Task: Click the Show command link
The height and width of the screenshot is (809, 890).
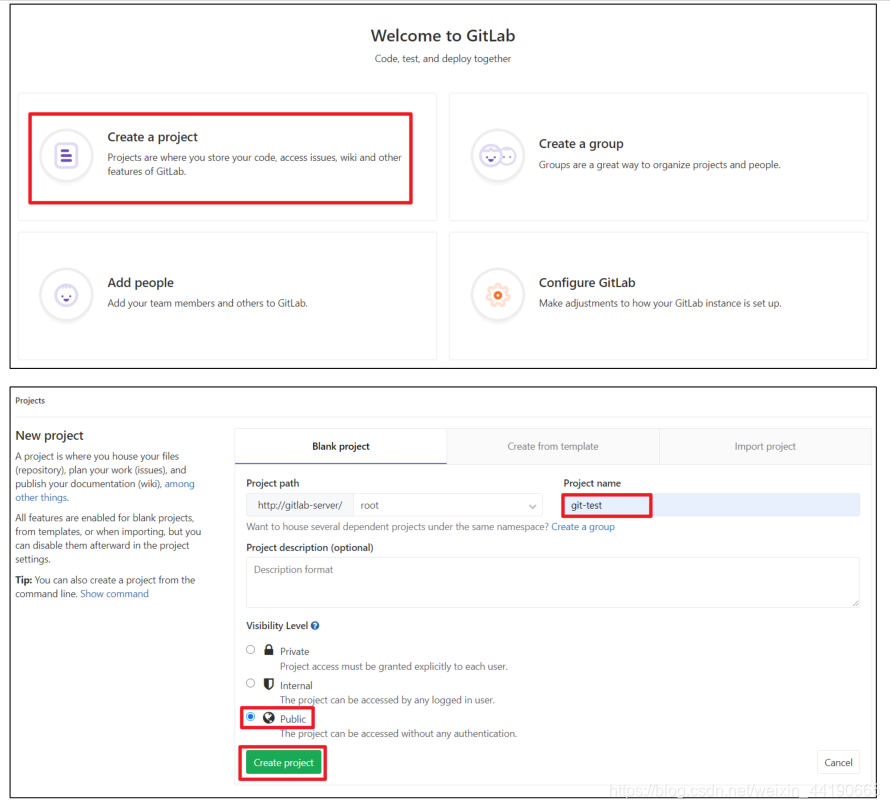Action: (114, 594)
